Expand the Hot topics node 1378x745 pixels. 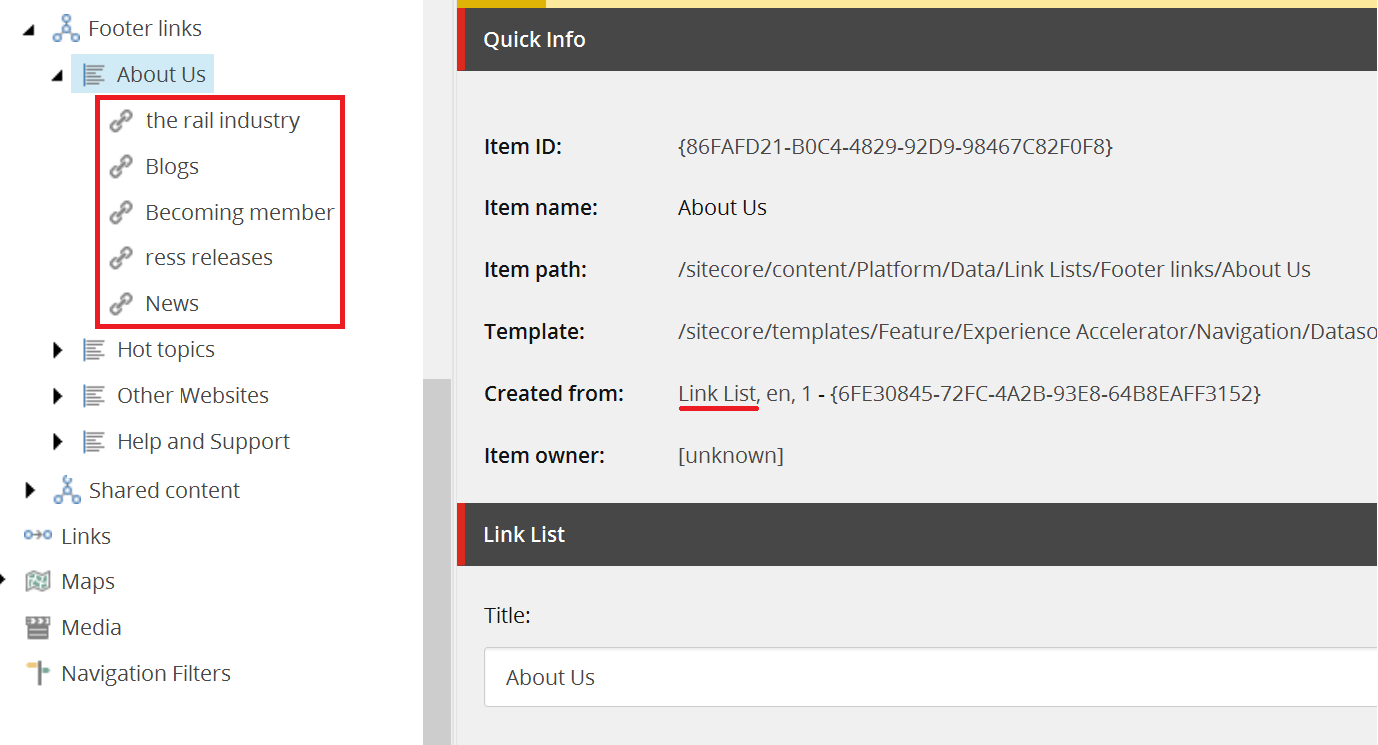(x=58, y=349)
